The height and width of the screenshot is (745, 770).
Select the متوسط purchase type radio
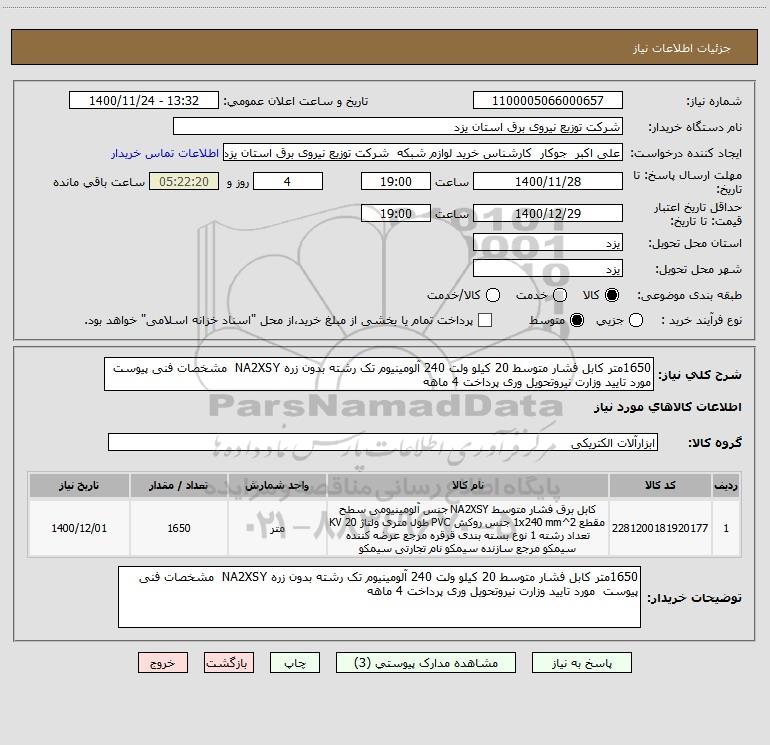[x=577, y=320]
